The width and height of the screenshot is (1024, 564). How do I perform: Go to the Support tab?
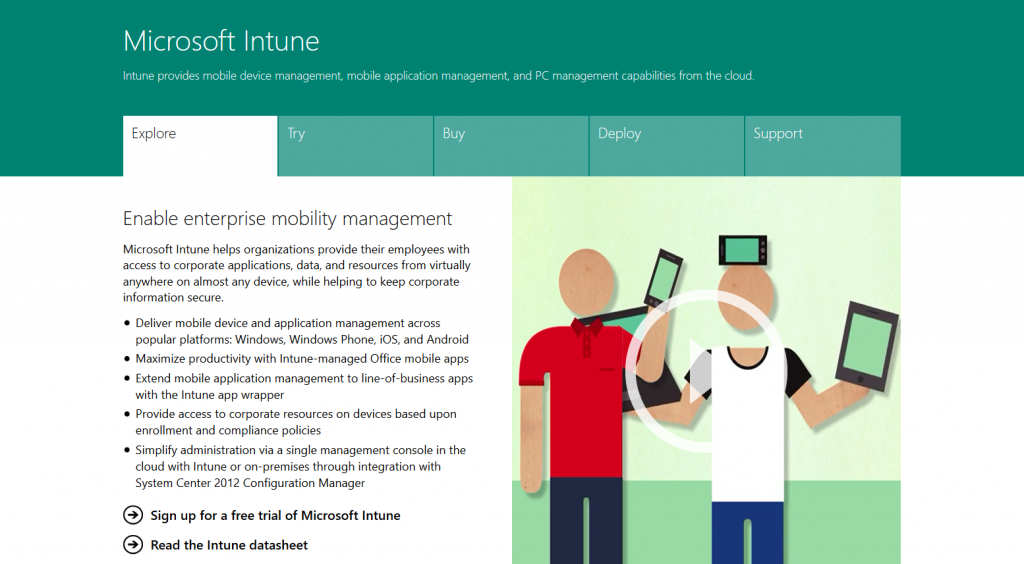pyautogui.click(x=822, y=146)
